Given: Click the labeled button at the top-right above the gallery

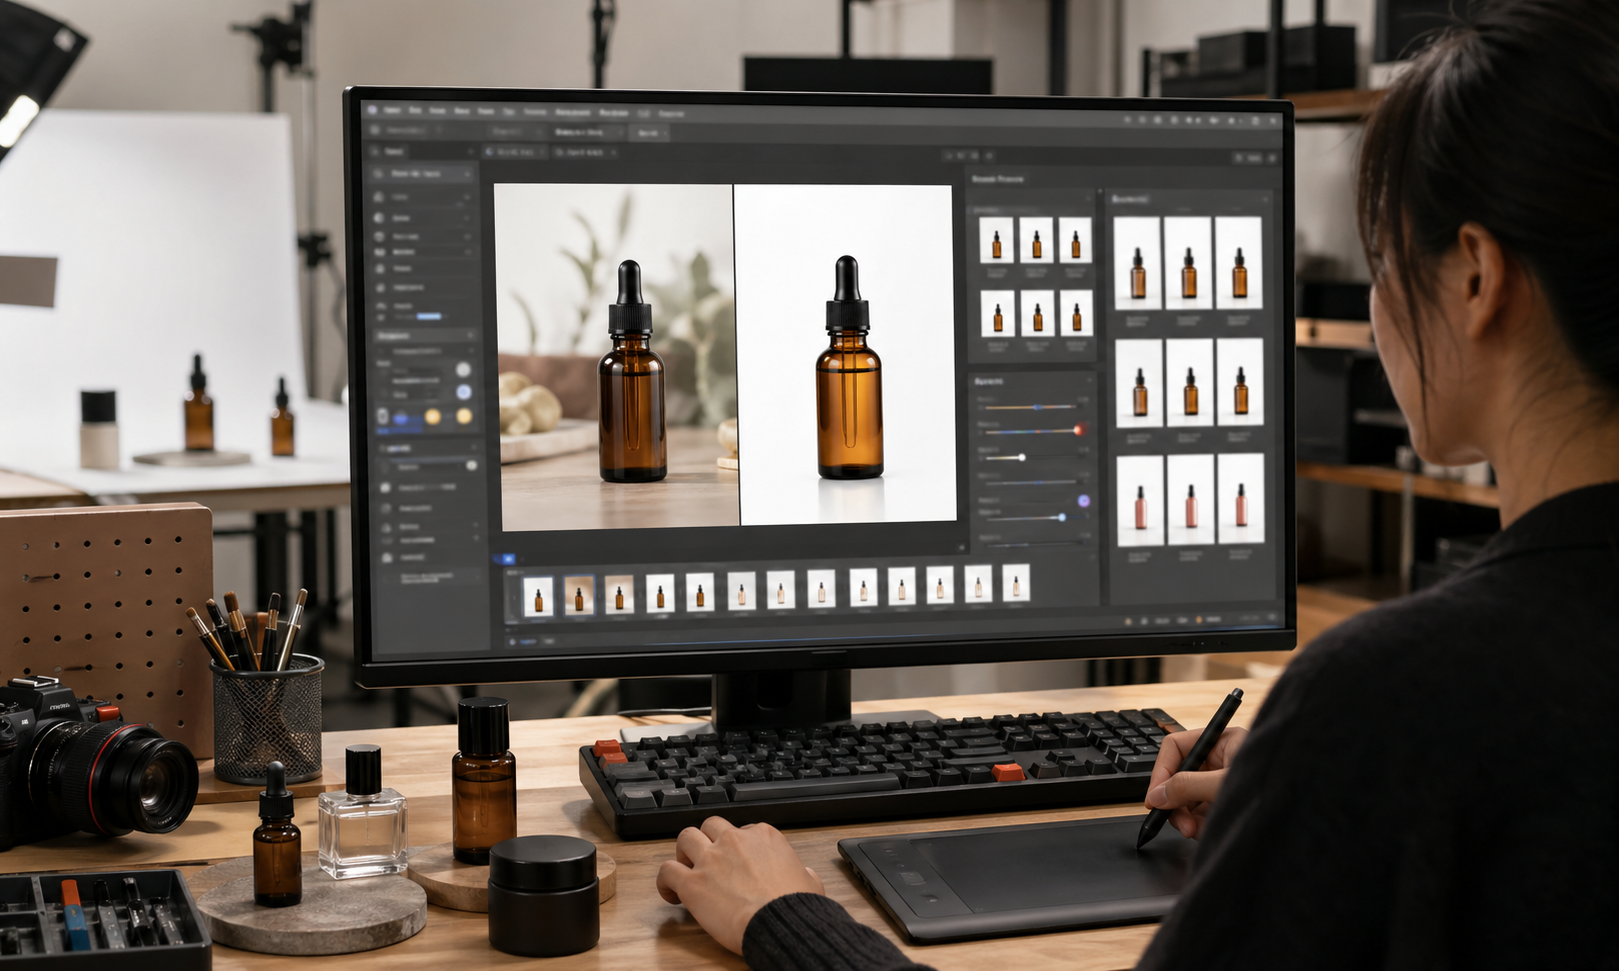Looking at the screenshot, I should (1251, 158).
